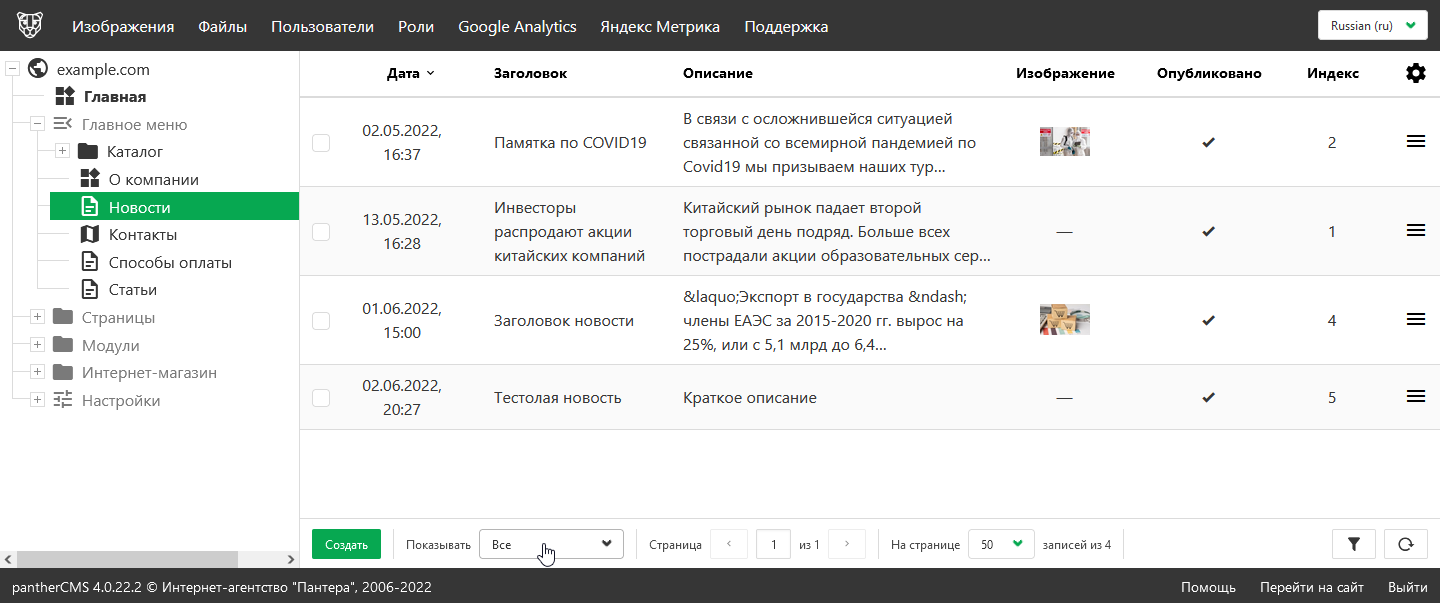1440x603 pixels.
Task: Open table column settings gear
Action: (1415, 73)
